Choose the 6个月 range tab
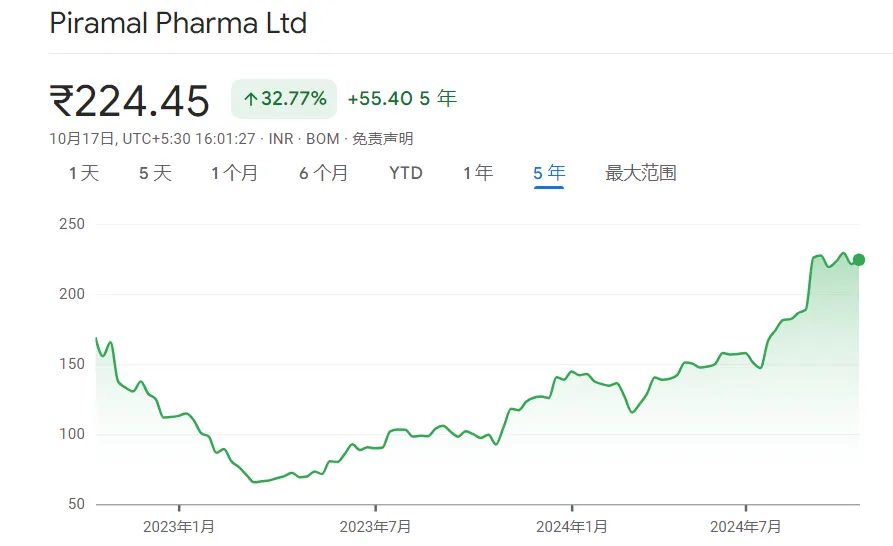The height and width of the screenshot is (546, 893). pos(323,173)
